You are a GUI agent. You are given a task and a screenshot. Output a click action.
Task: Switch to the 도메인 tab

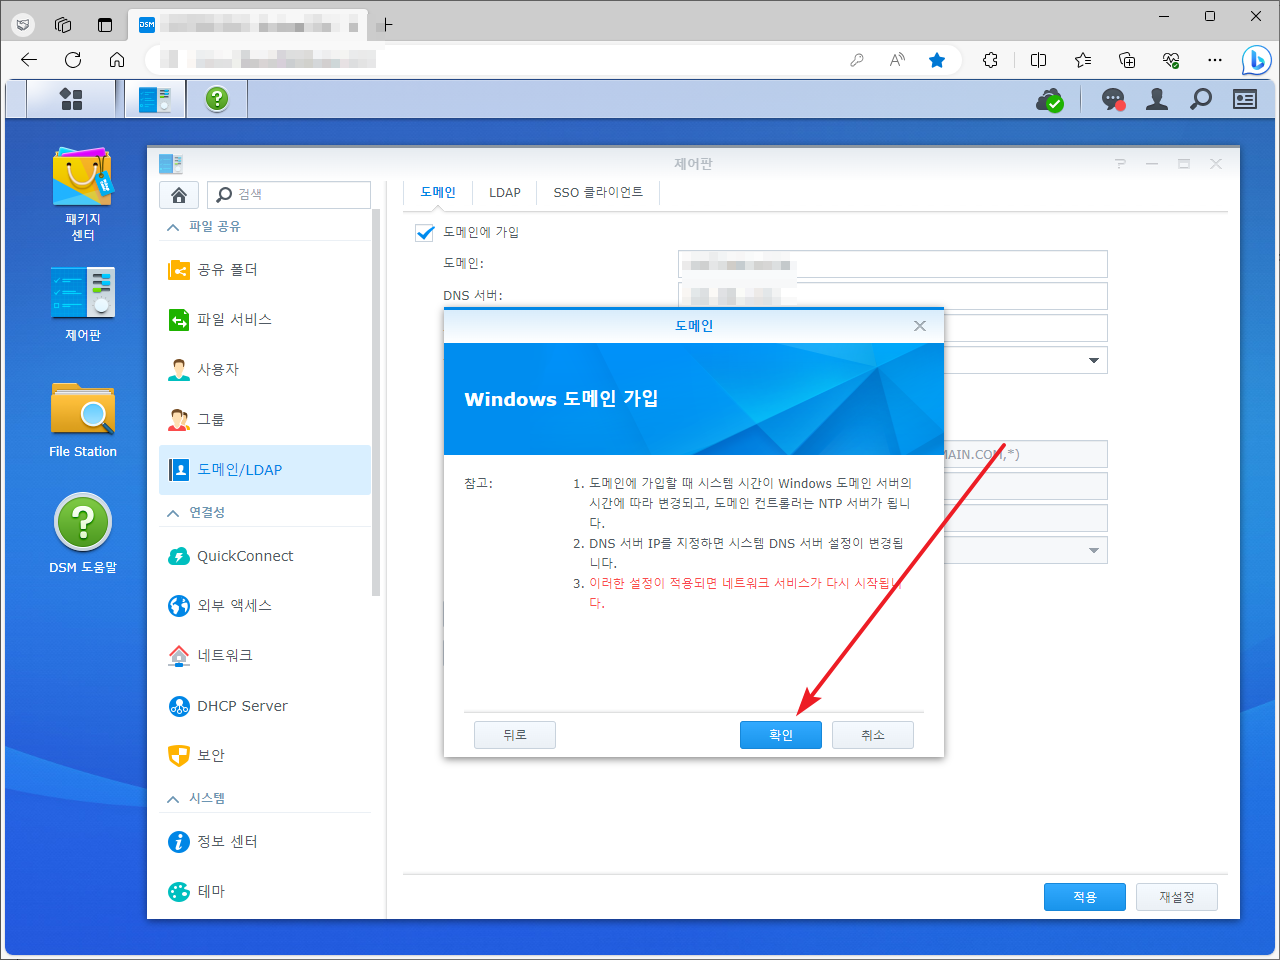click(438, 193)
